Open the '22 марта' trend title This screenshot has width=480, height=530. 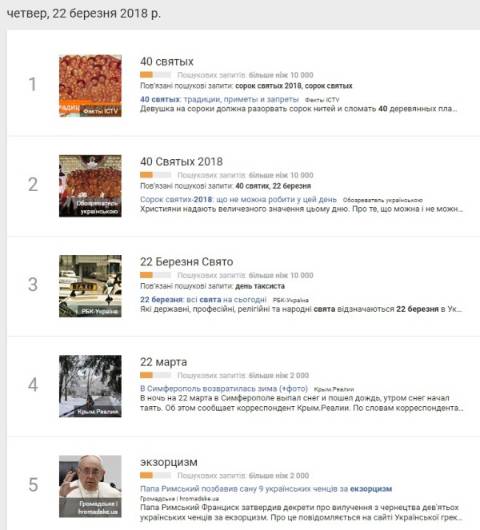pos(164,362)
